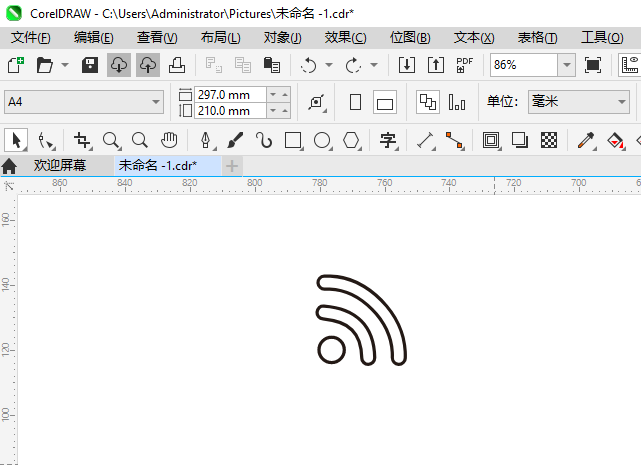
Task: Expand the Open recent files arrow
Action: 65,65
